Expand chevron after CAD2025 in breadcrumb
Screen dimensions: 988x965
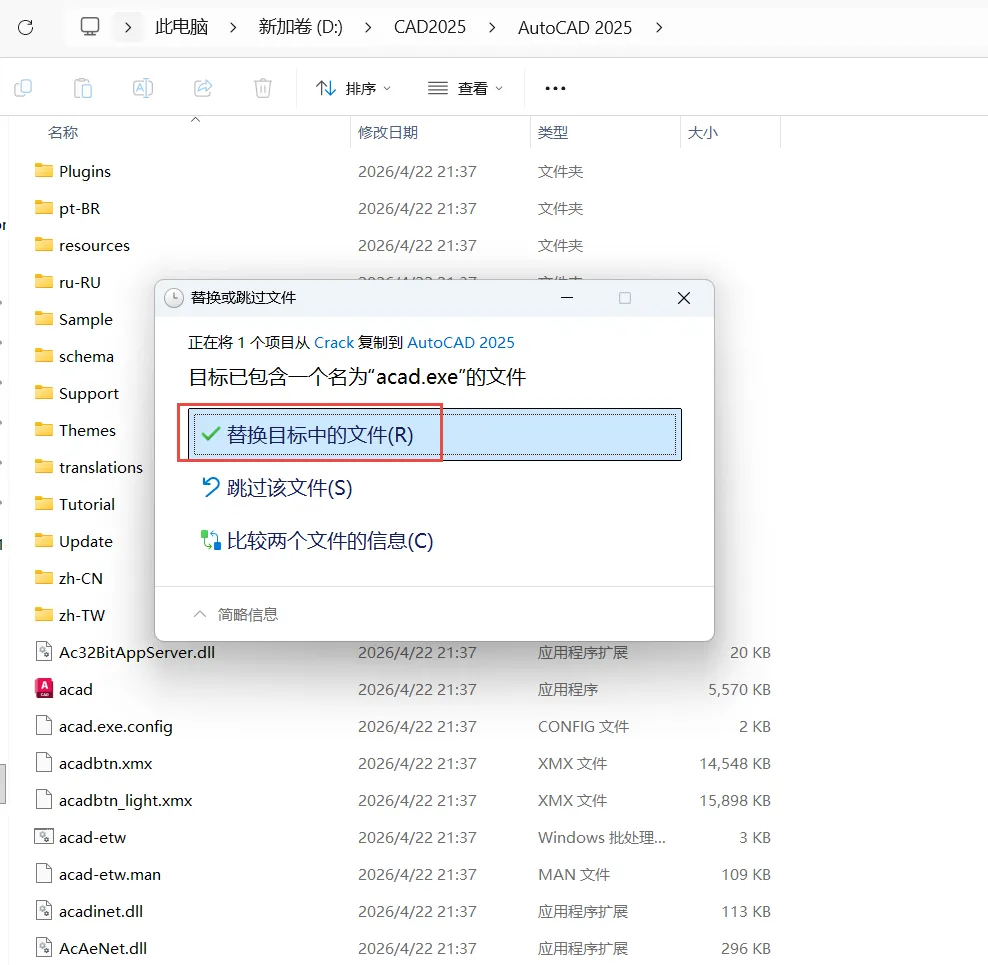(492, 27)
